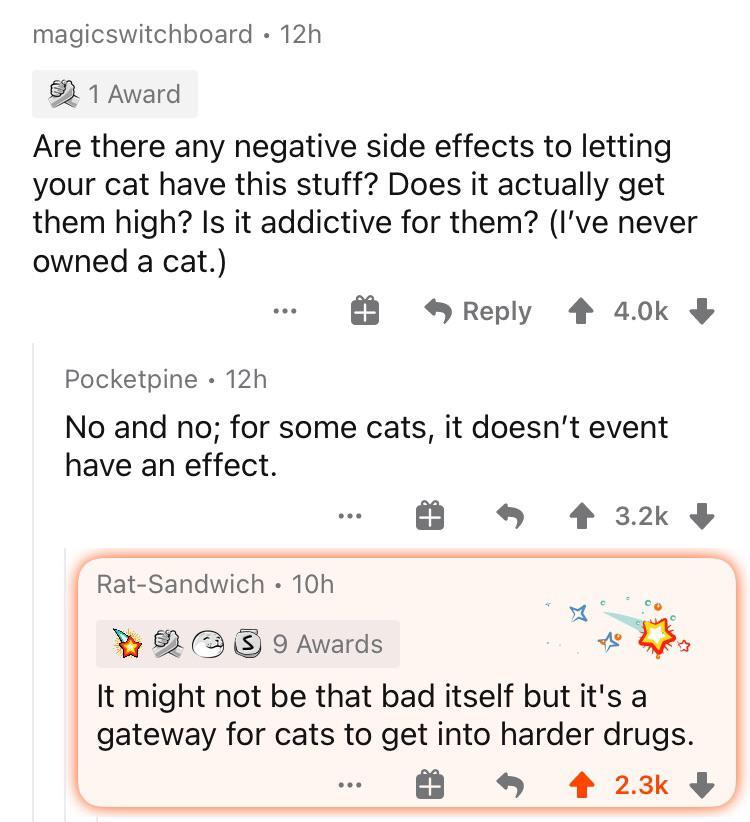This screenshot has height=822, width=750.
Task: Give an award to Rat-Sandwich's comment
Action: (428, 786)
